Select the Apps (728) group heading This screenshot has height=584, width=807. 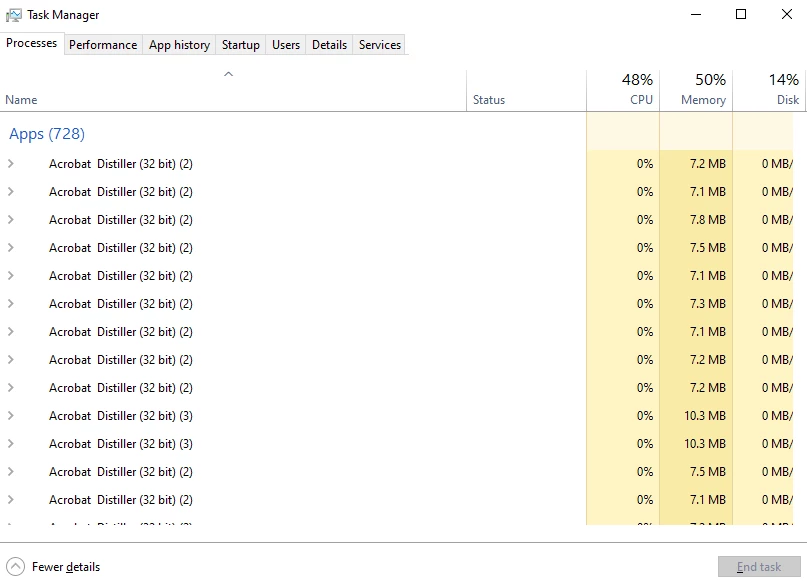coord(47,134)
